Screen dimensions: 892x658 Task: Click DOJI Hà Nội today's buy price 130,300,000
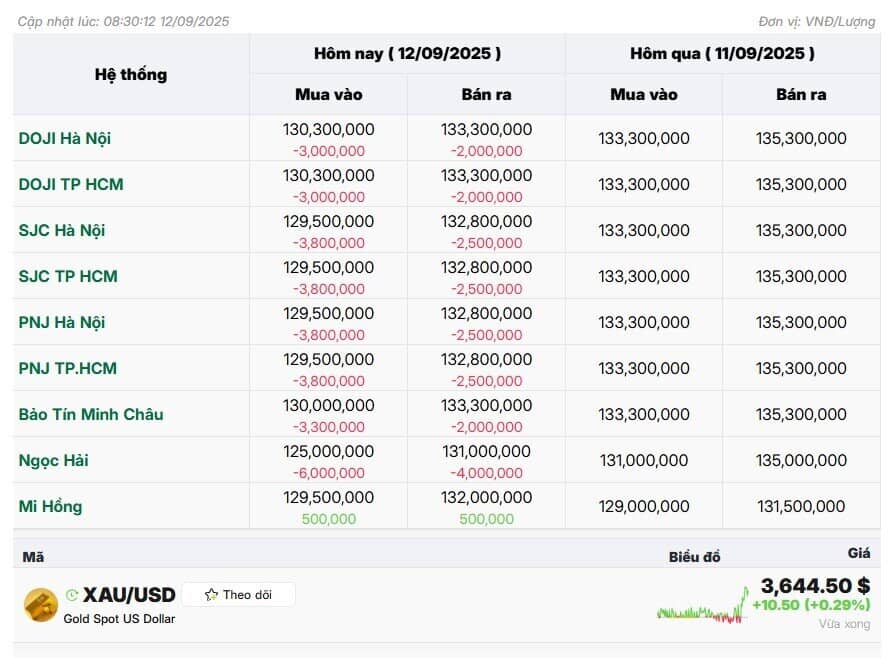[329, 130]
